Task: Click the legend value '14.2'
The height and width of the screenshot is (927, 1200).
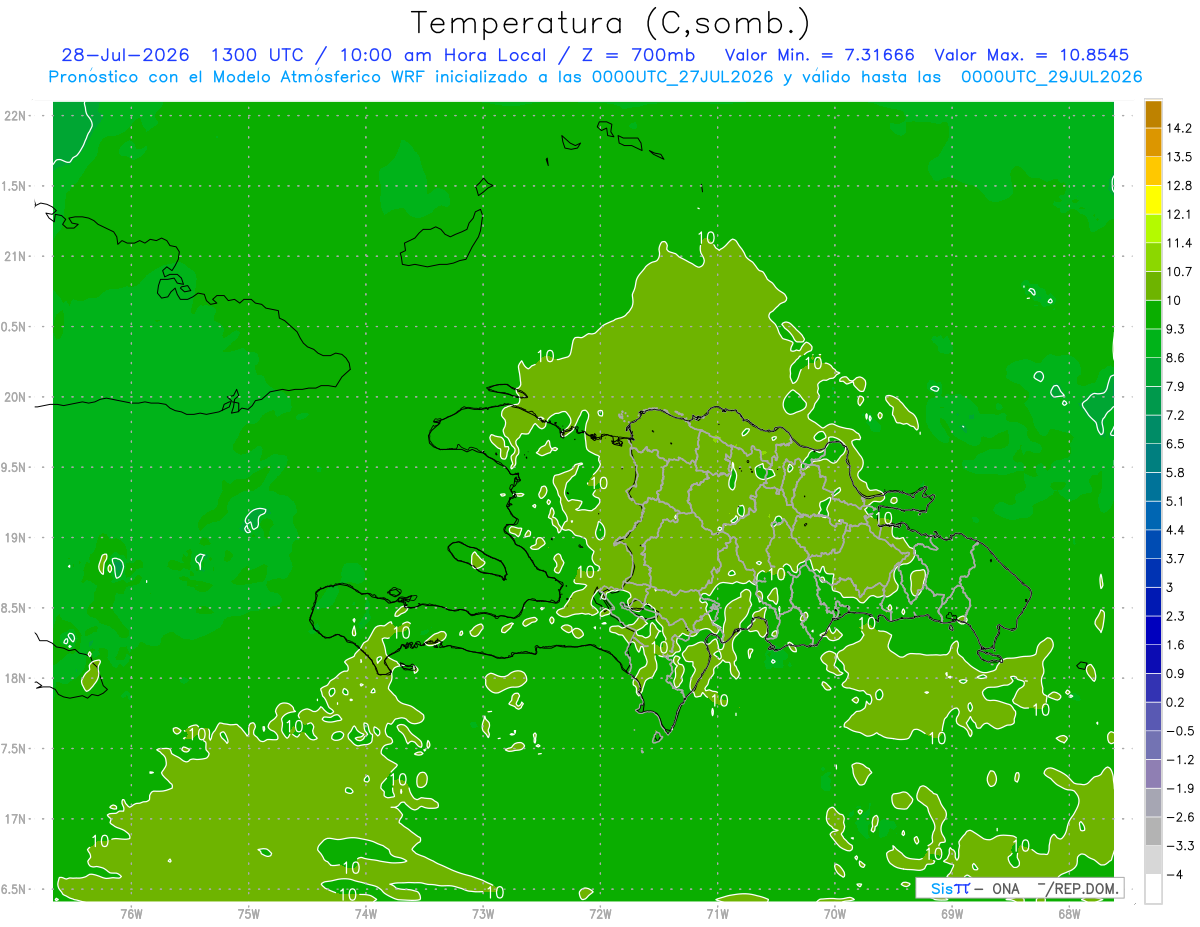Action: [1179, 128]
